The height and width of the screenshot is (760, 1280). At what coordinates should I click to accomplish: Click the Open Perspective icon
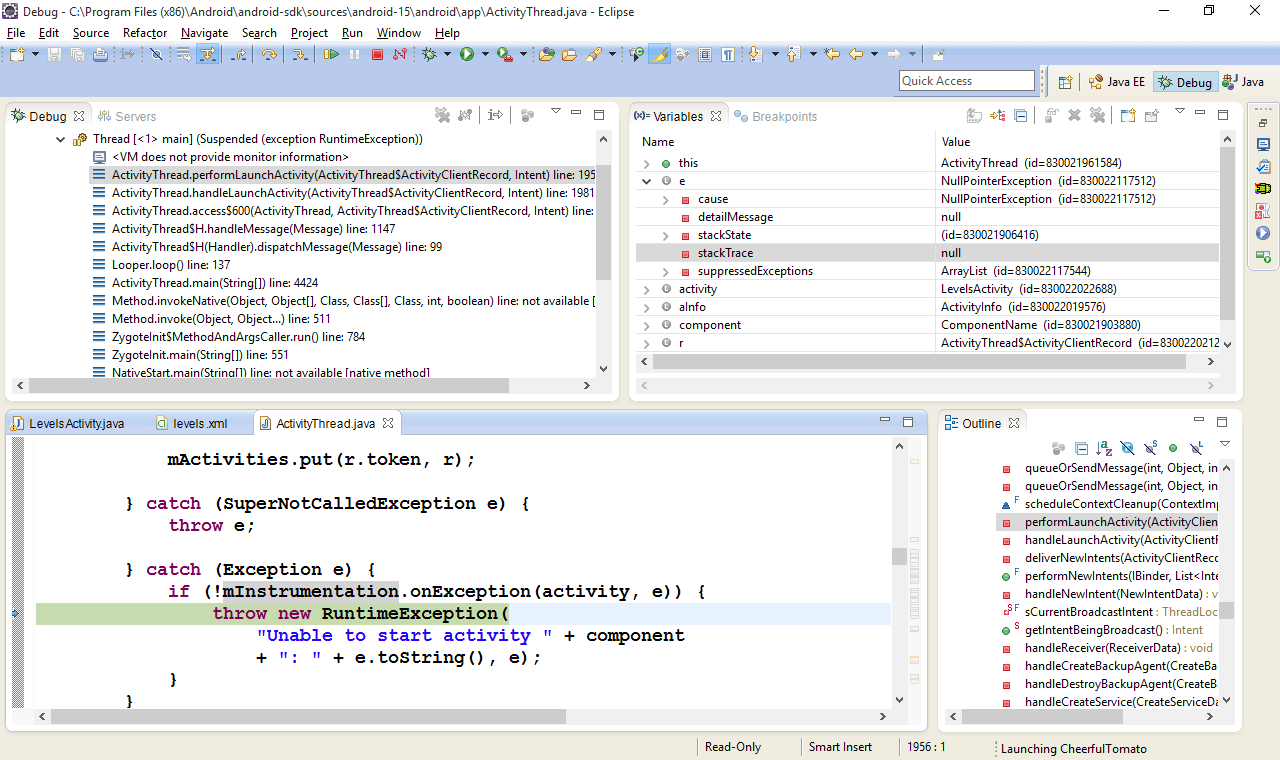pyautogui.click(x=1065, y=82)
